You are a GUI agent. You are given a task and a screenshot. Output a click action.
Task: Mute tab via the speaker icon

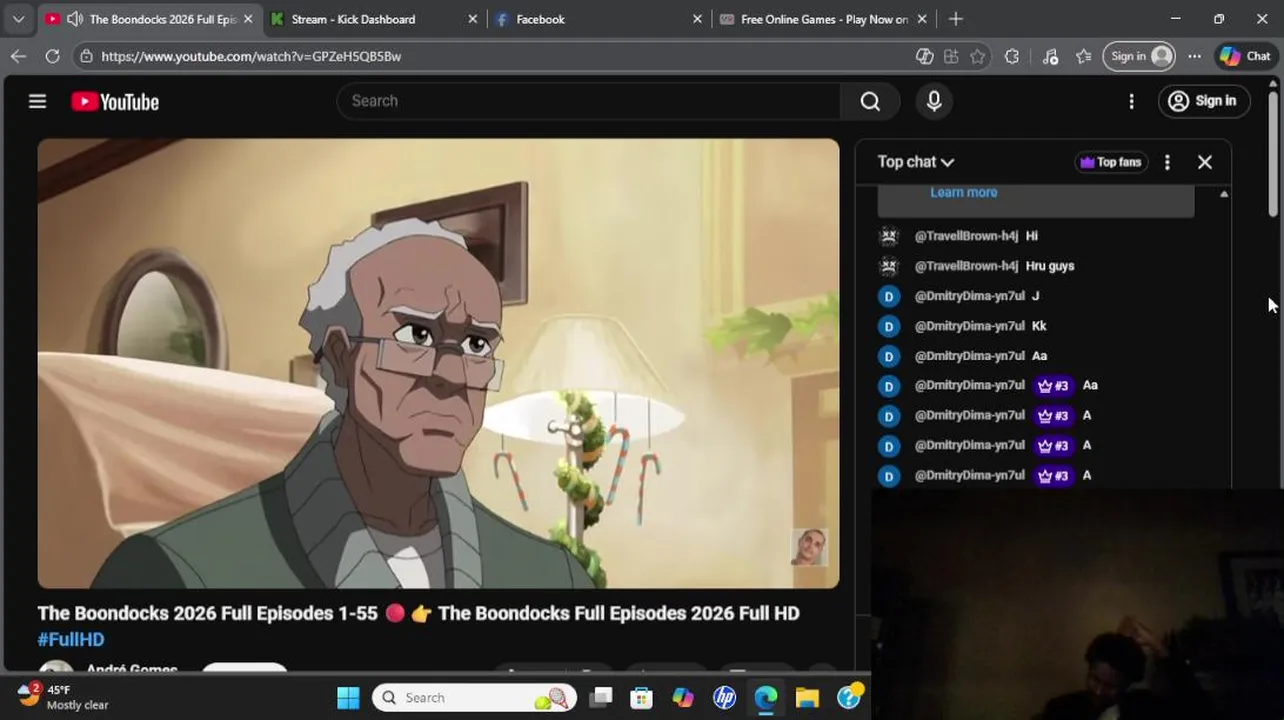[x=75, y=19]
